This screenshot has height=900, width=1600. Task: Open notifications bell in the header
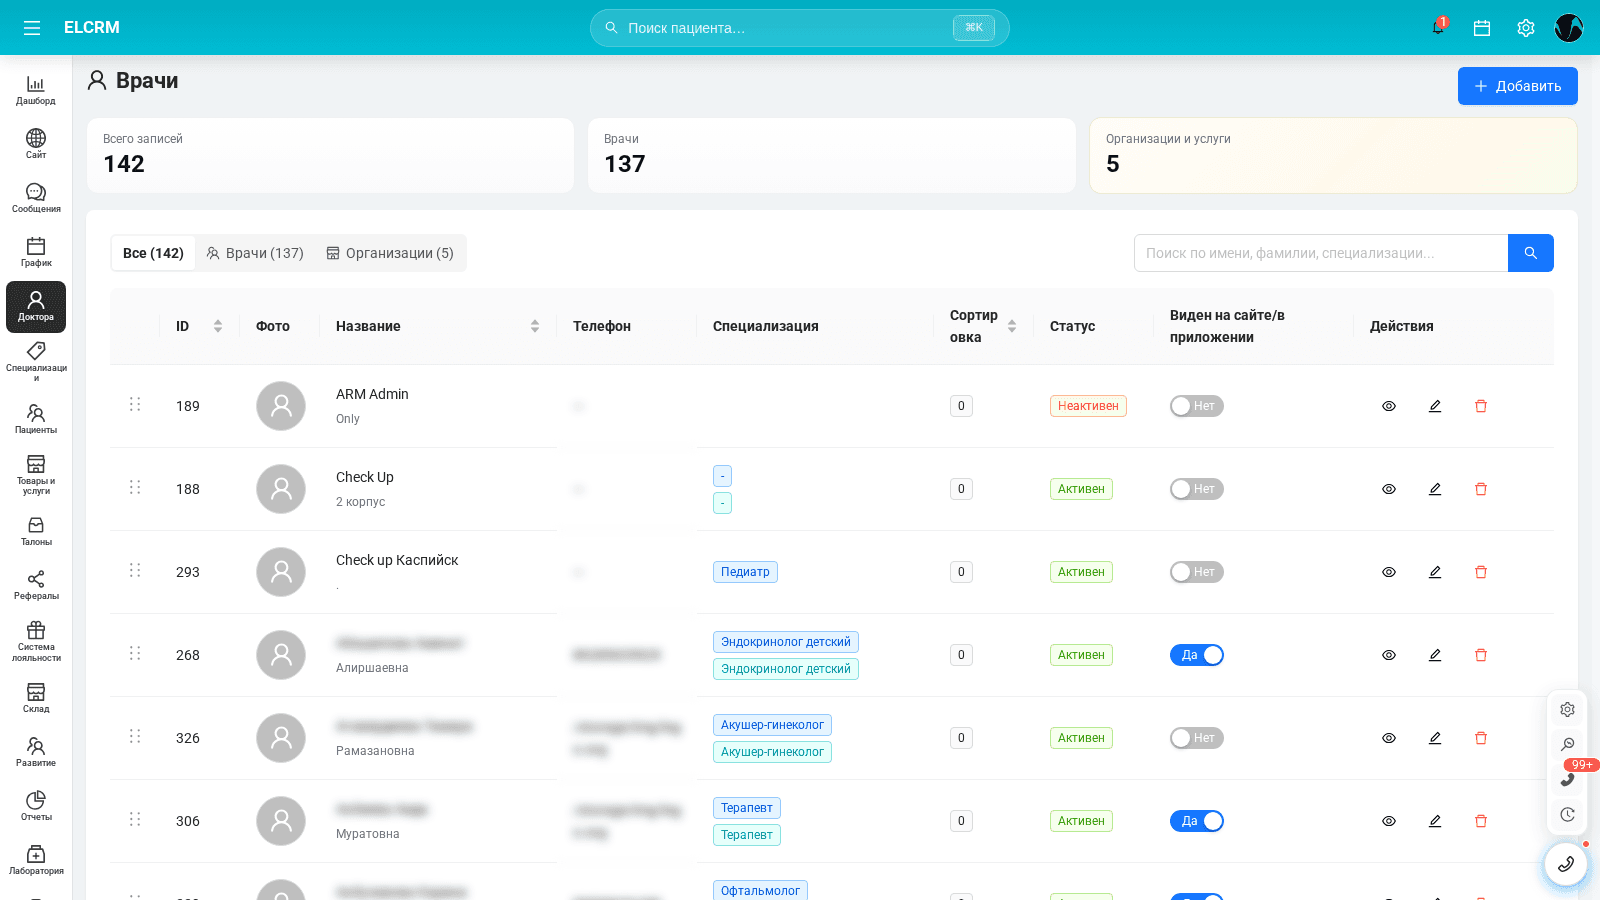1438,28
